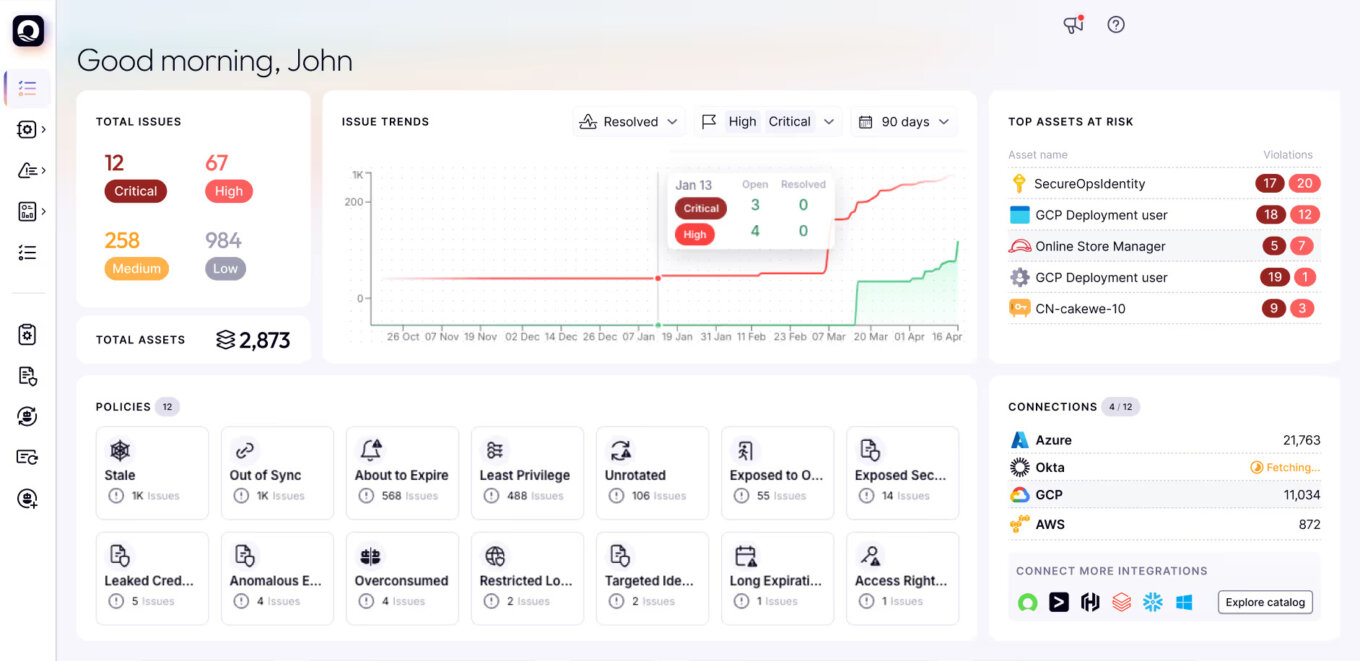Click the app logo in the sidebar
Screen dimensions: 1360x661
pos(28,31)
